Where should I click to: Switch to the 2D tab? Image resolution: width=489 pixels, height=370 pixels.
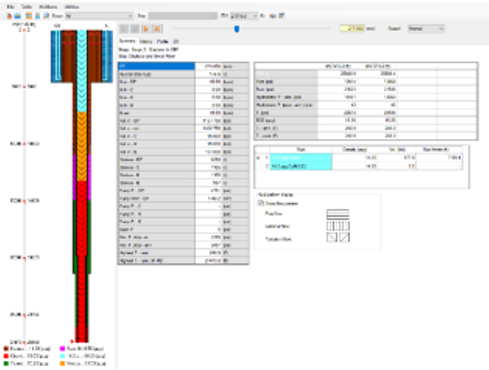click(176, 41)
